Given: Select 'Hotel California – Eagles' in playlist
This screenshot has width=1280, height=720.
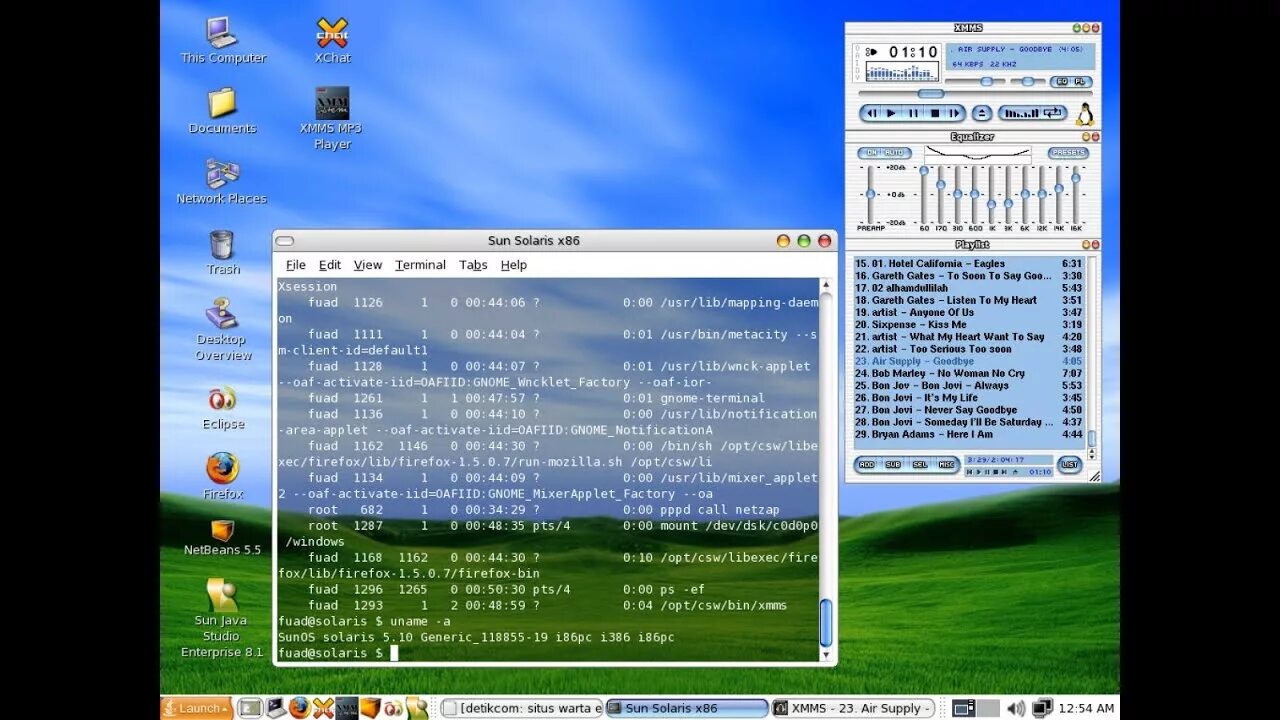Looking at the screenshot, I should (x=968, y=264).
